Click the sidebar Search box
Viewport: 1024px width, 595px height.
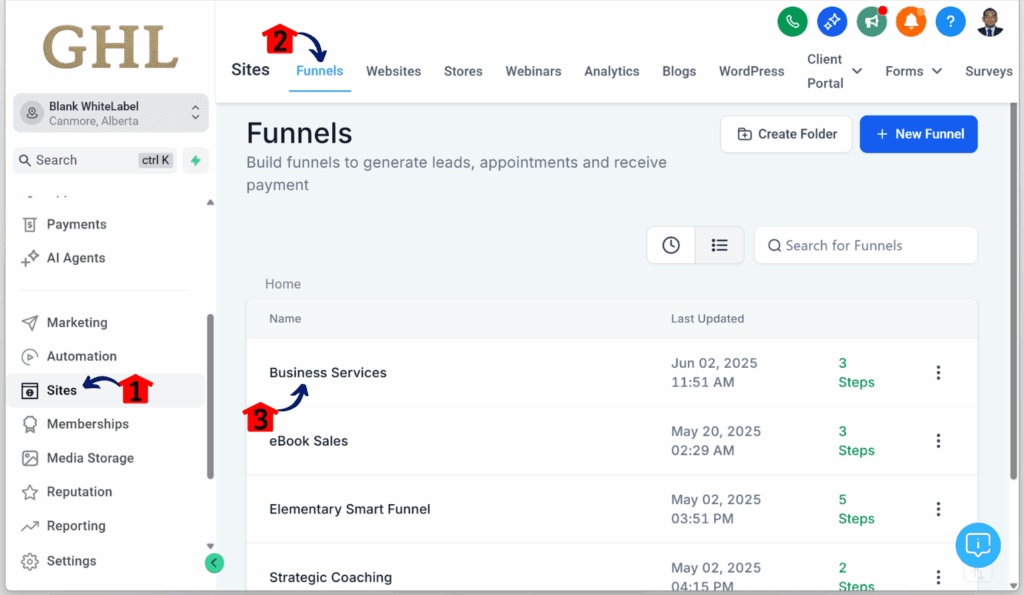[x=95, y=160]
